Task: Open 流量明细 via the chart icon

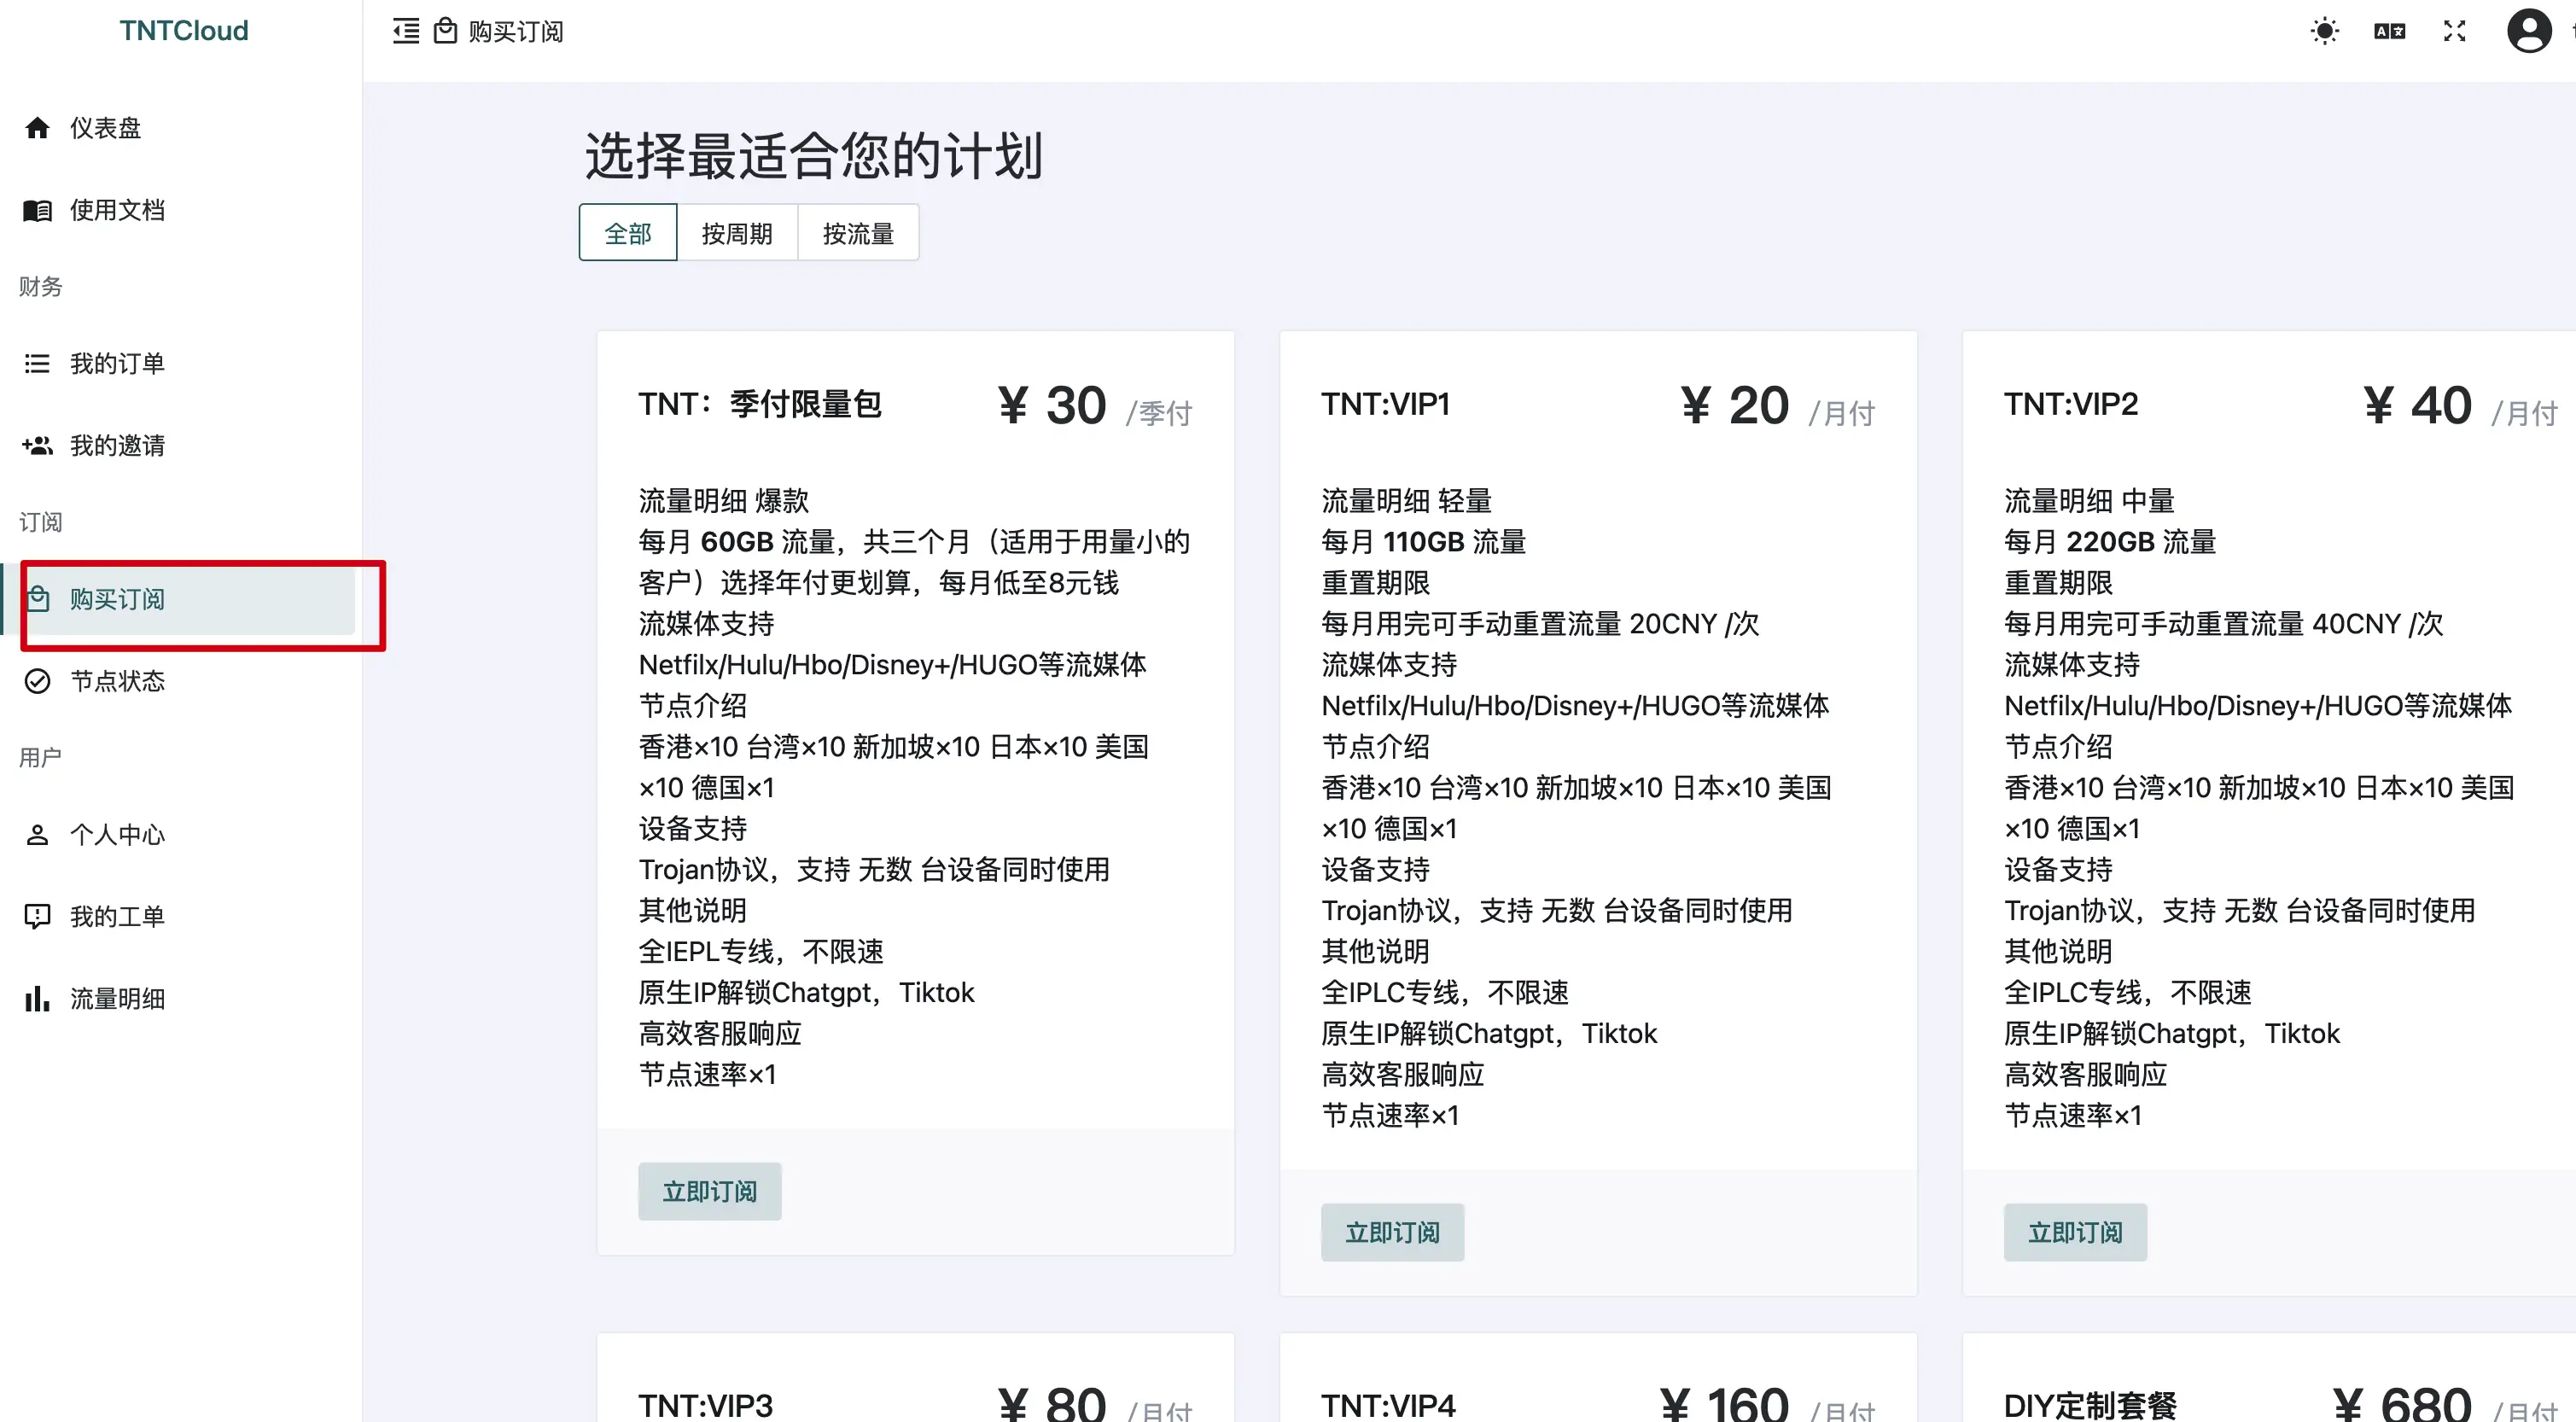Action: point(37,997)
